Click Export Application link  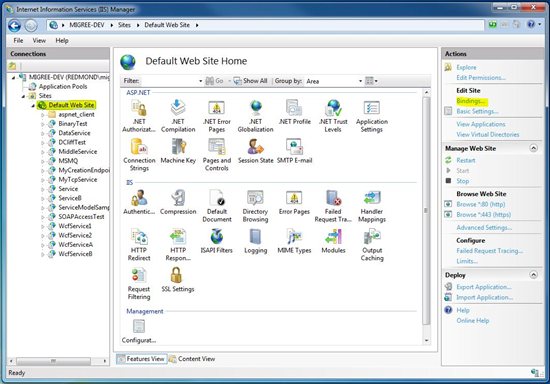[x=484, y=287]
